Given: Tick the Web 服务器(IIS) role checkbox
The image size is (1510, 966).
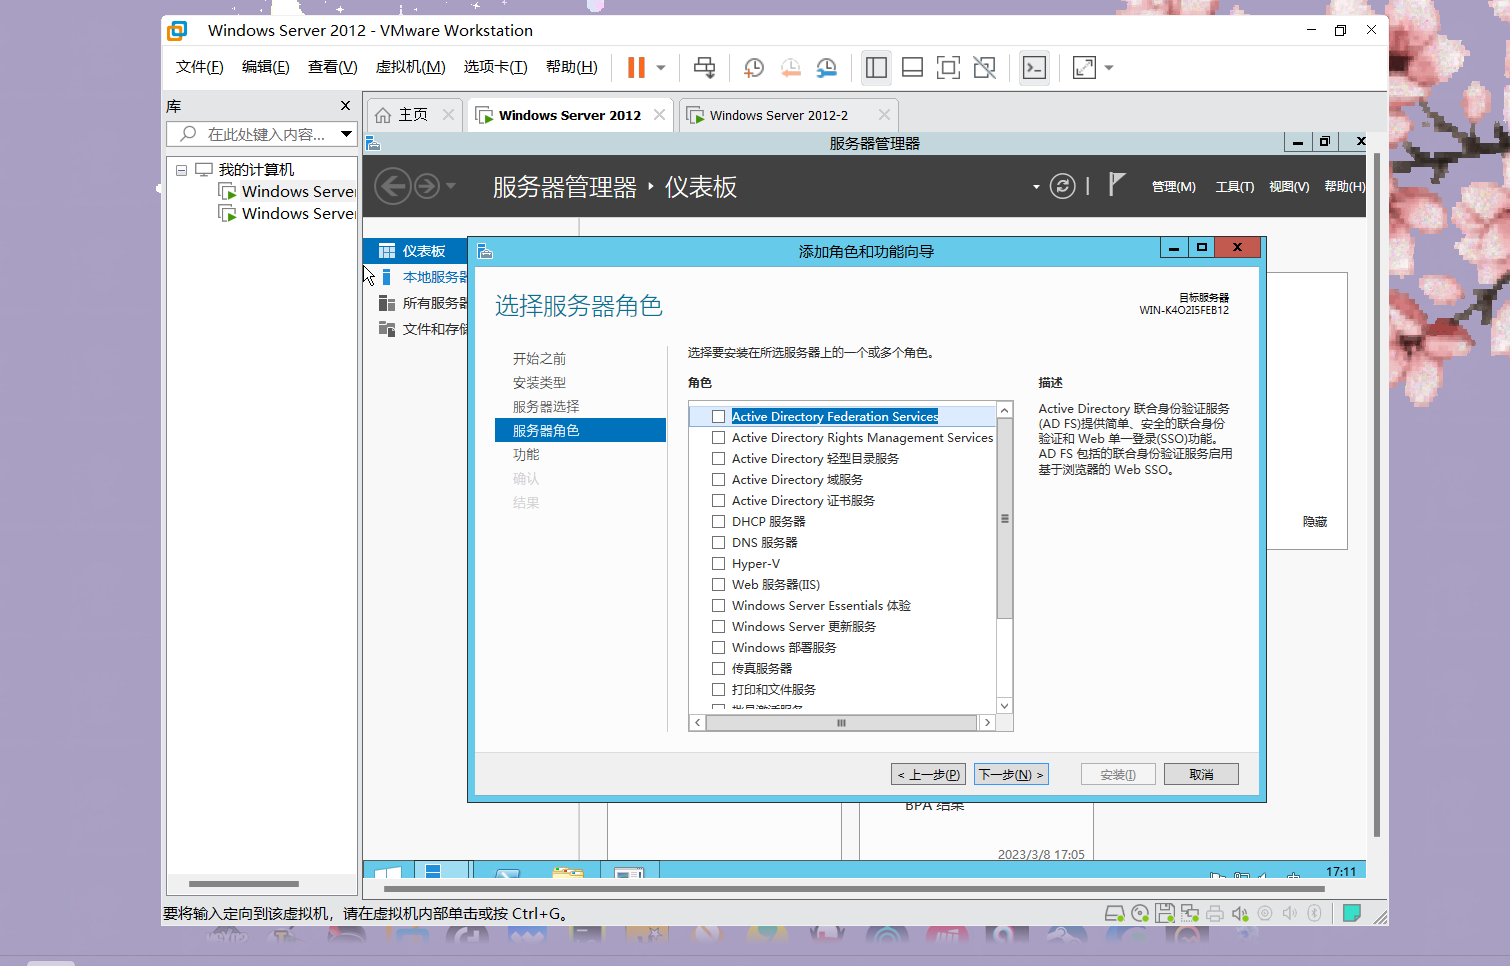Looking at the screenshot, I should [718, 585].
